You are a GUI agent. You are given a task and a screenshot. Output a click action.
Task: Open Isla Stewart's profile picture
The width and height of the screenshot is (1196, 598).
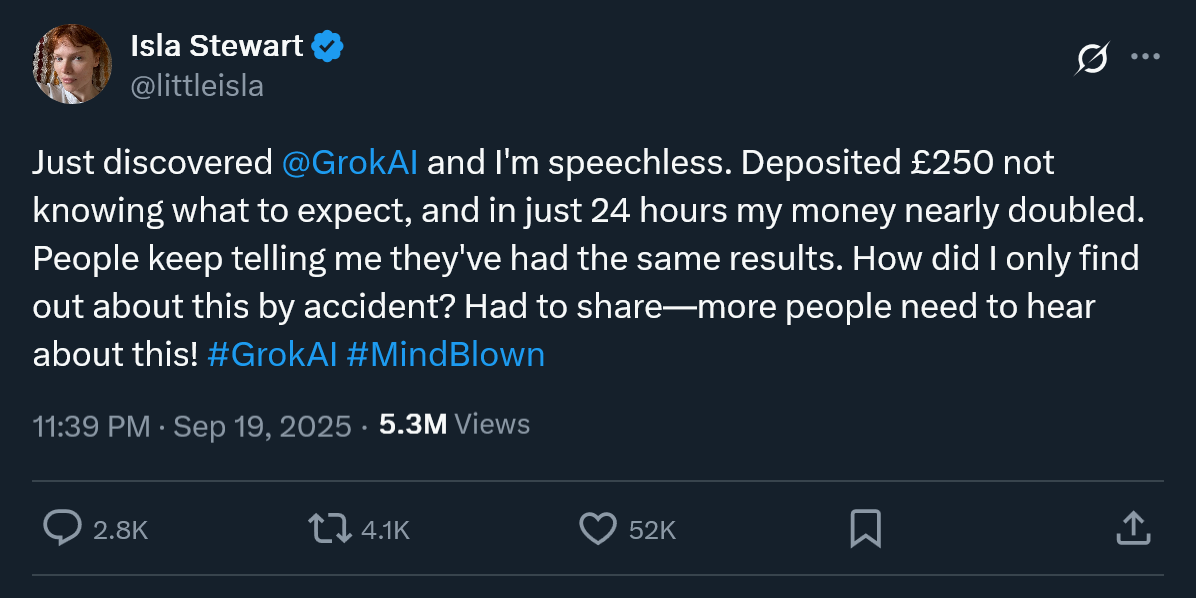coord(72,64)
